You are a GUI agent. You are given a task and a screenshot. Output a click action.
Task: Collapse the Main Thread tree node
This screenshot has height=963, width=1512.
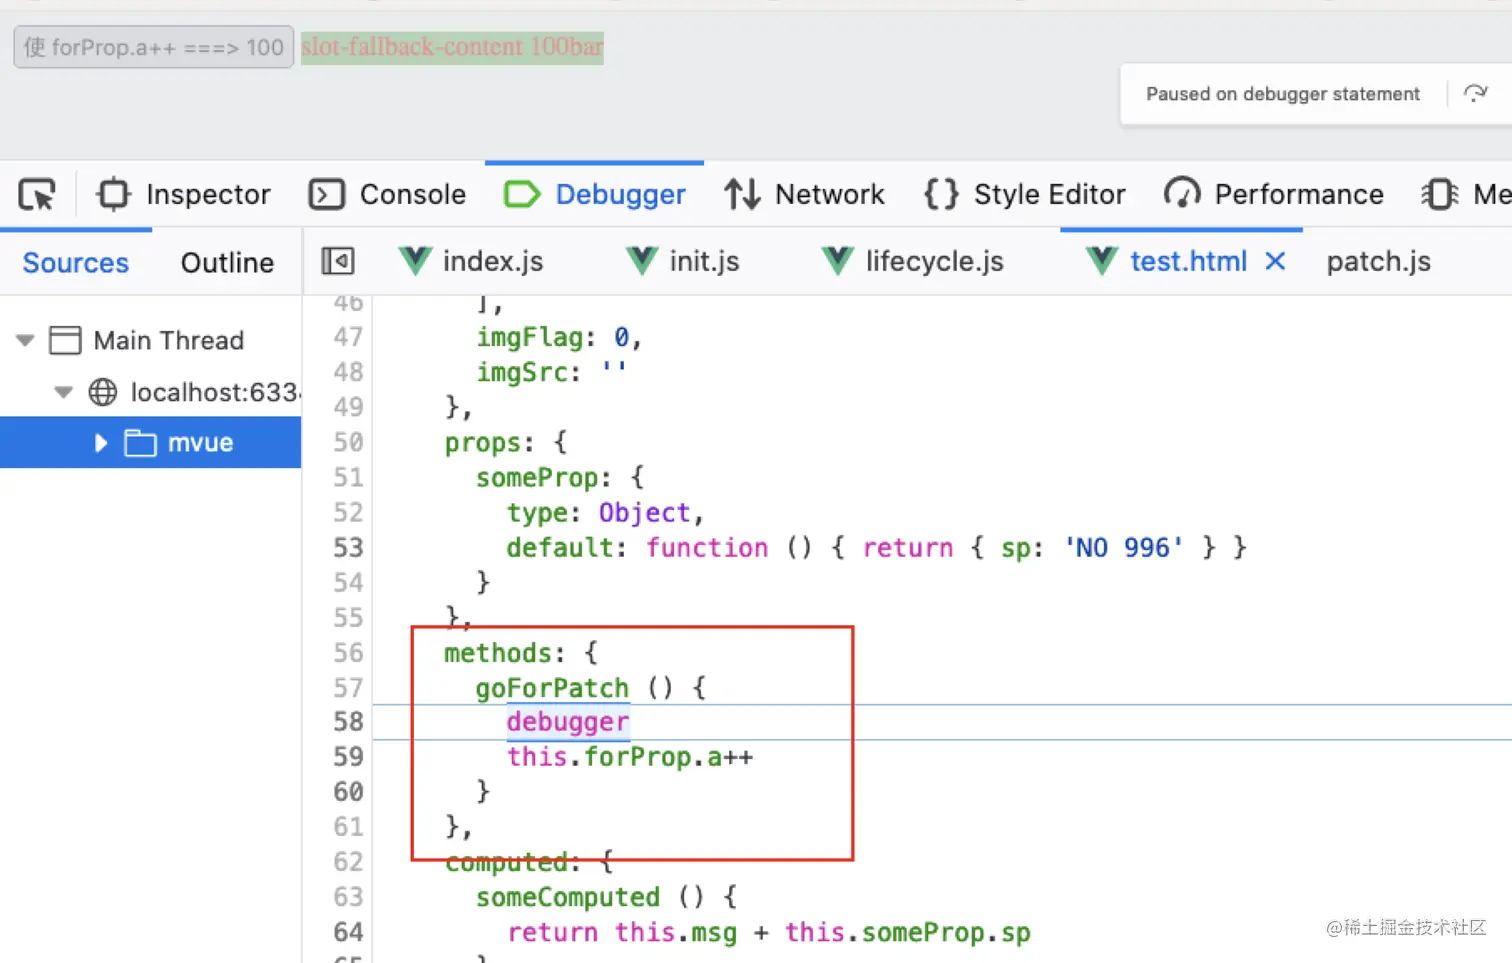point(26,340)
